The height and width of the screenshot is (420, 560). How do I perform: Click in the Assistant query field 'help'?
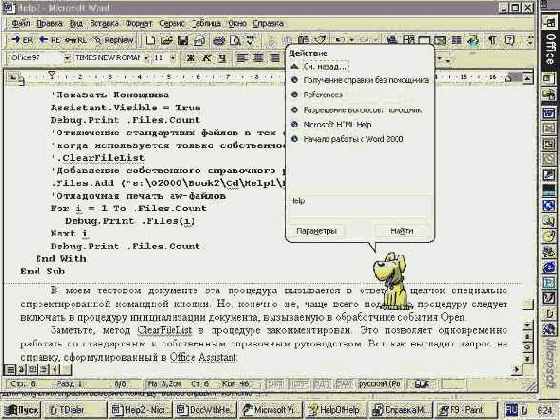360,205
